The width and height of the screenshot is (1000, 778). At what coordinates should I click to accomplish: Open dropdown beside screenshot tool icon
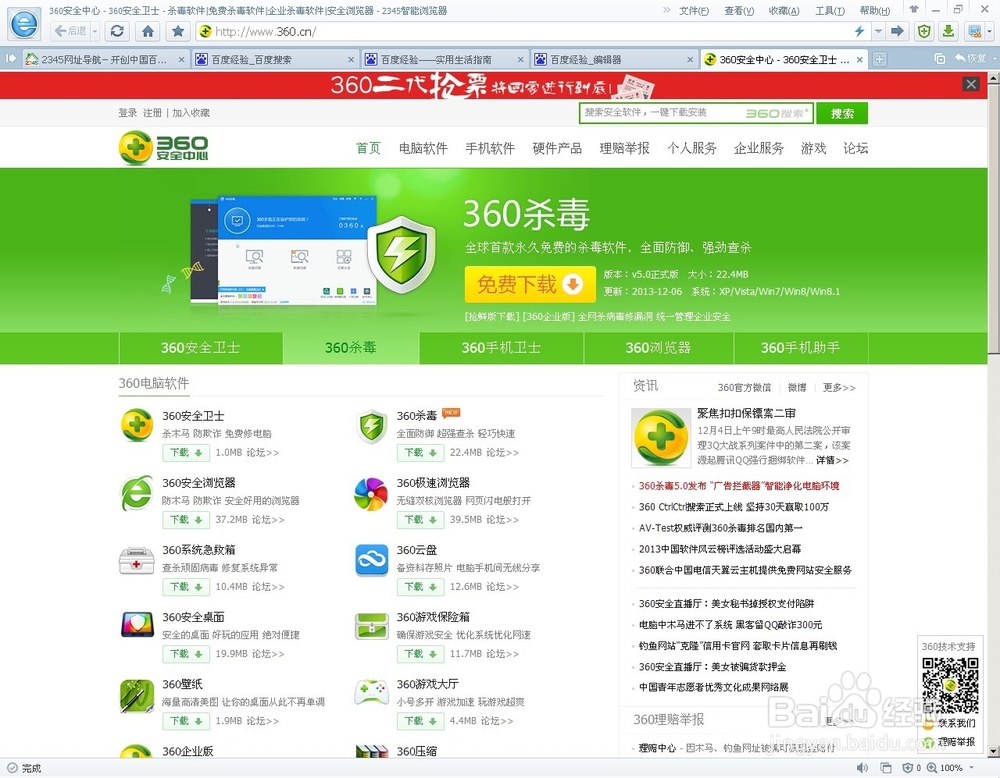990,31
